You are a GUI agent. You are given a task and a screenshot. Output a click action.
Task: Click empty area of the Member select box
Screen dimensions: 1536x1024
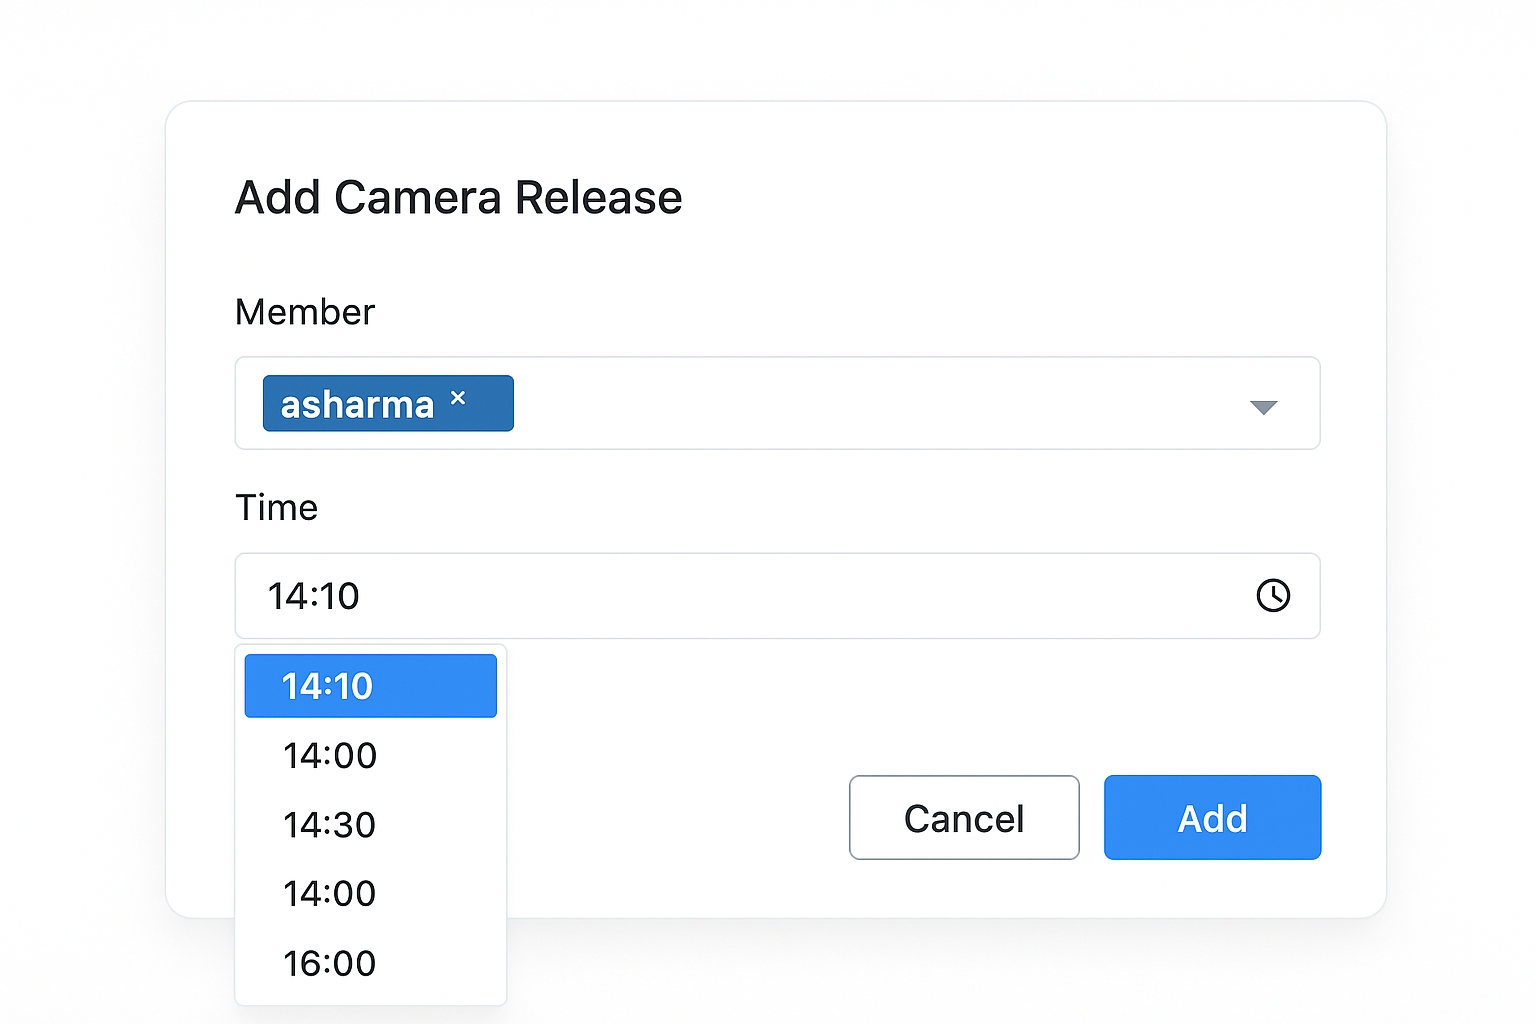click(x=850, y=404)
